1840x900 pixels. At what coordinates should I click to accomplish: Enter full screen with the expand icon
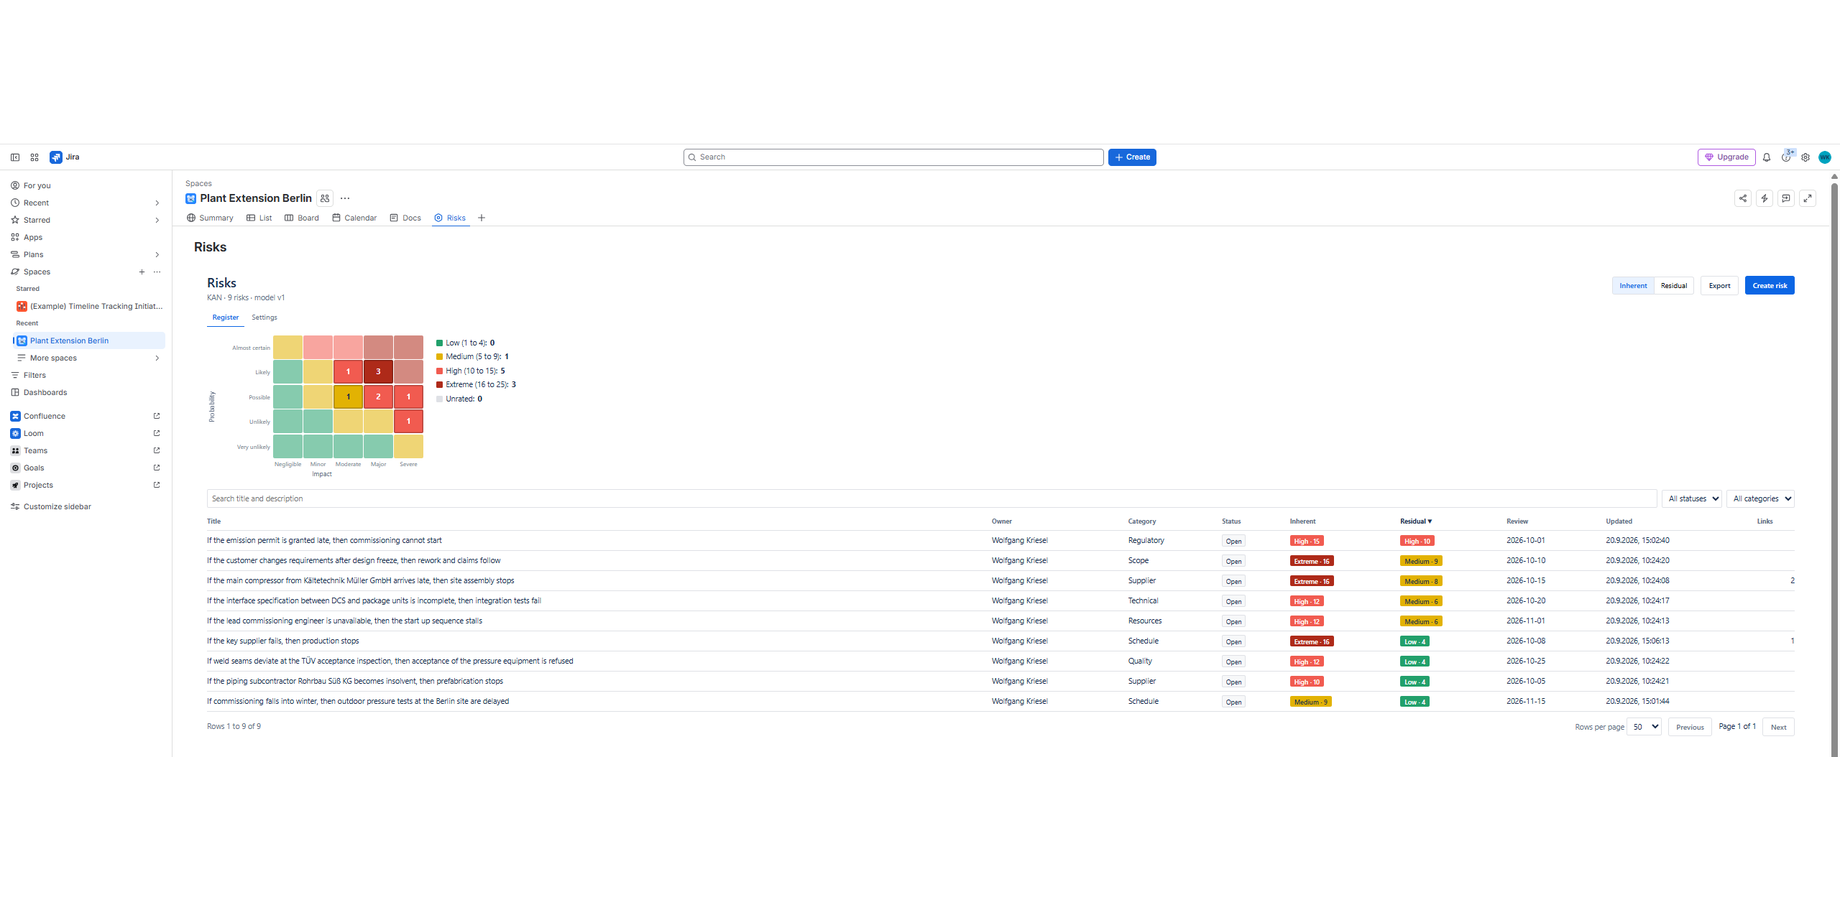point(1808,198)
